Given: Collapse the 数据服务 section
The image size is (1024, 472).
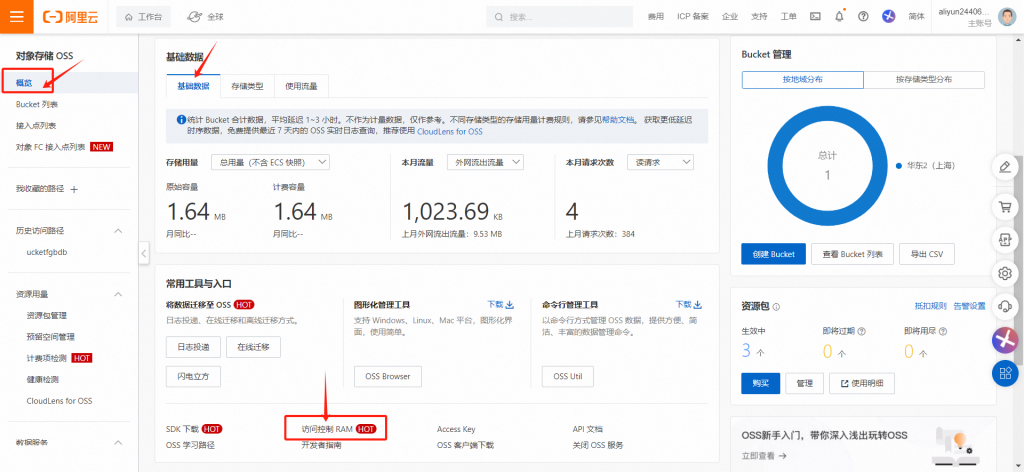Looking at the screenshot, I should tap(118, 443).
